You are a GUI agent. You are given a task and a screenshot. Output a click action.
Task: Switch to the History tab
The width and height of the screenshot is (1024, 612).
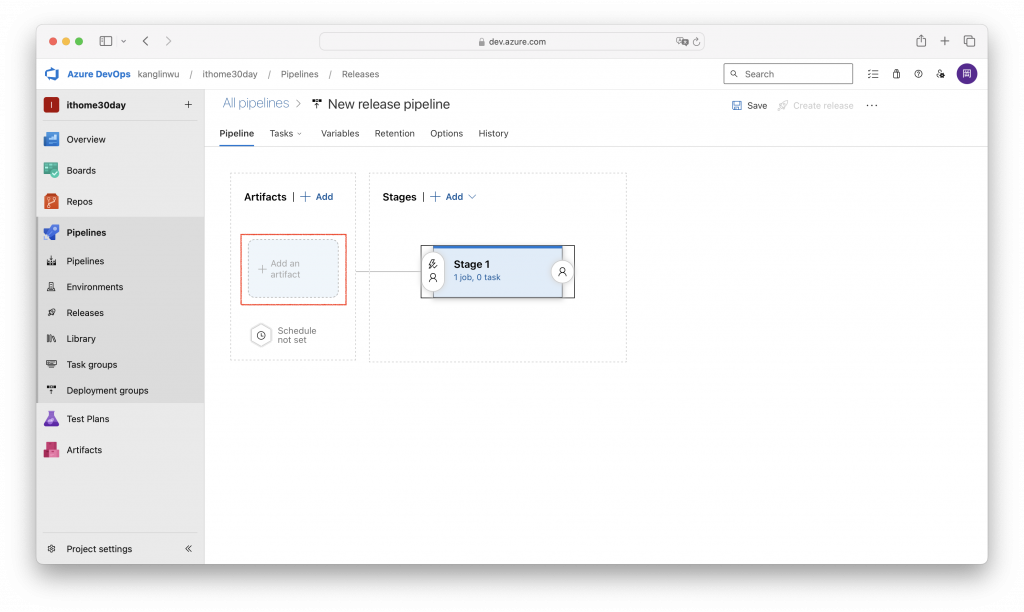(493, 133)
